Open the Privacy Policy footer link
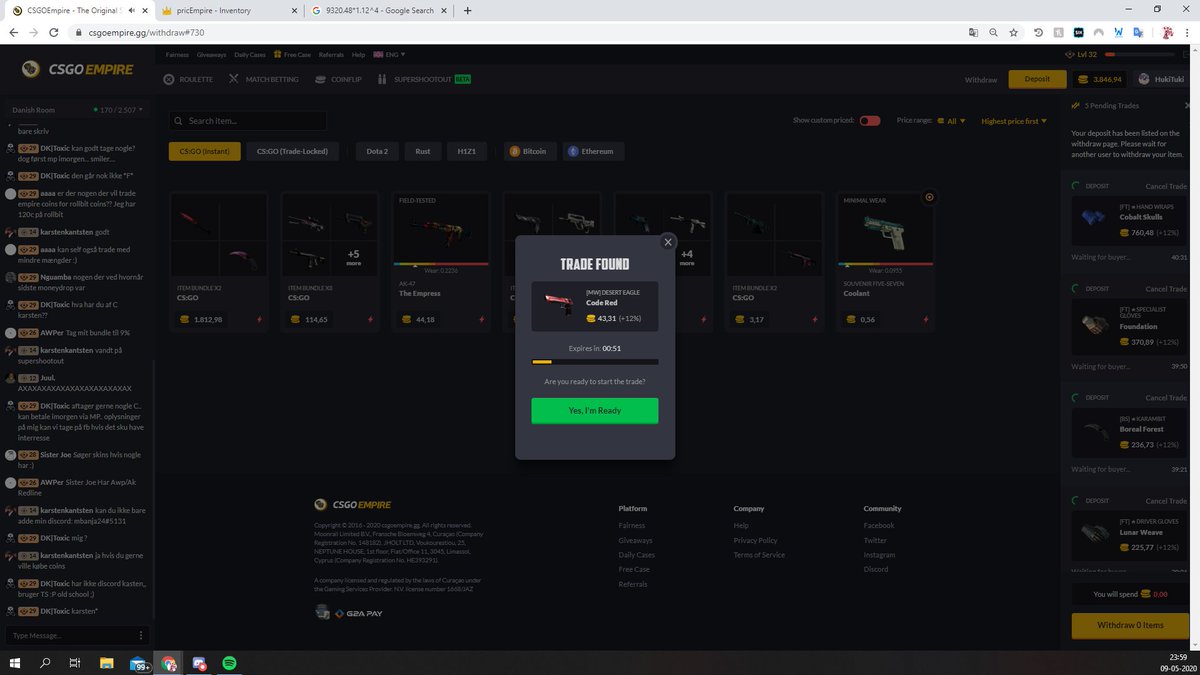 coord(755,540)
